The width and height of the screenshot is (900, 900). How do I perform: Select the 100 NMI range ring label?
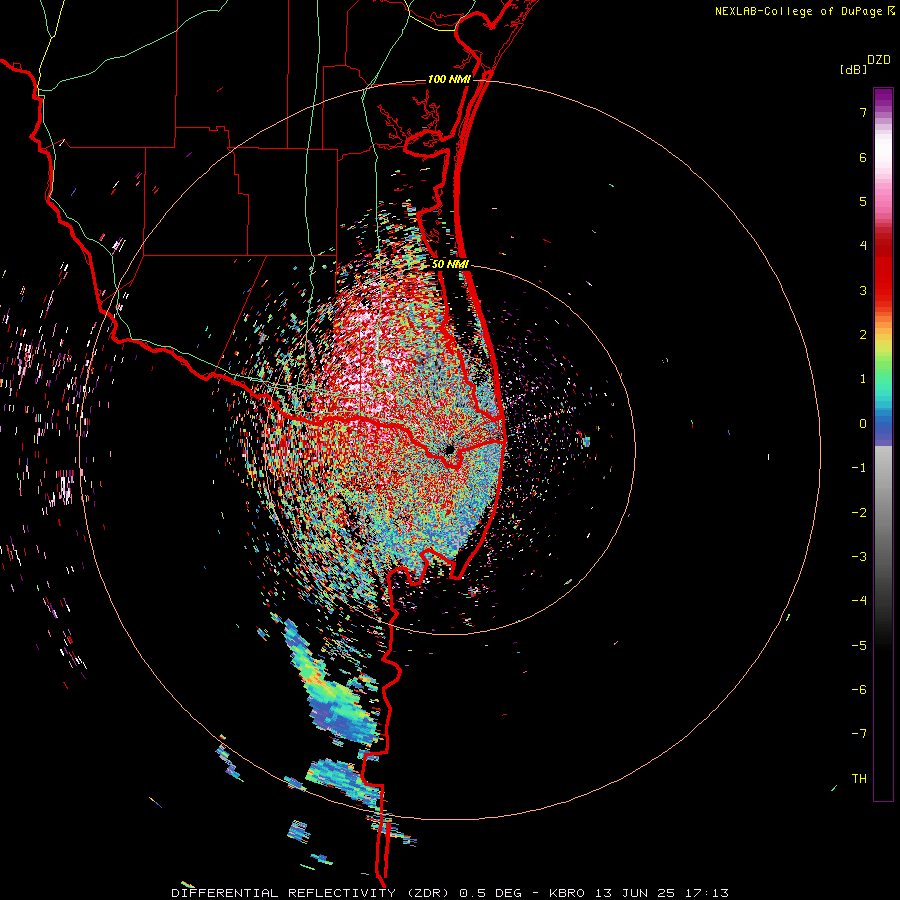pos(449,79)
